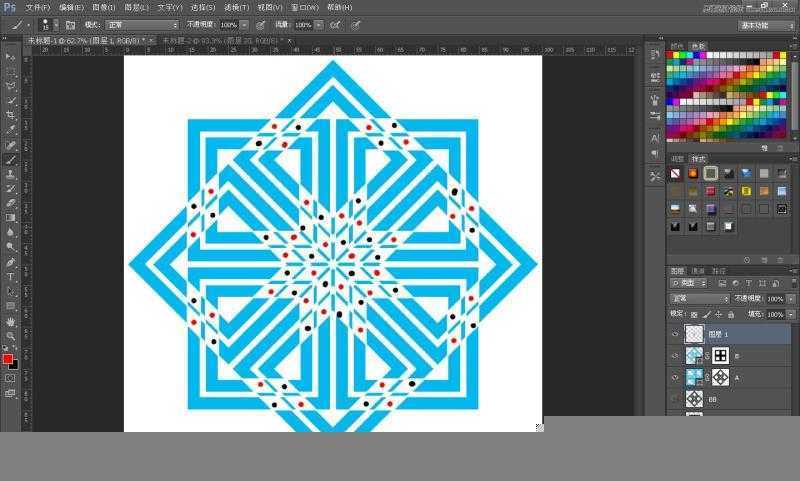Hide layer 图层 1
800x481 pixels.
[x=675, y=334]
